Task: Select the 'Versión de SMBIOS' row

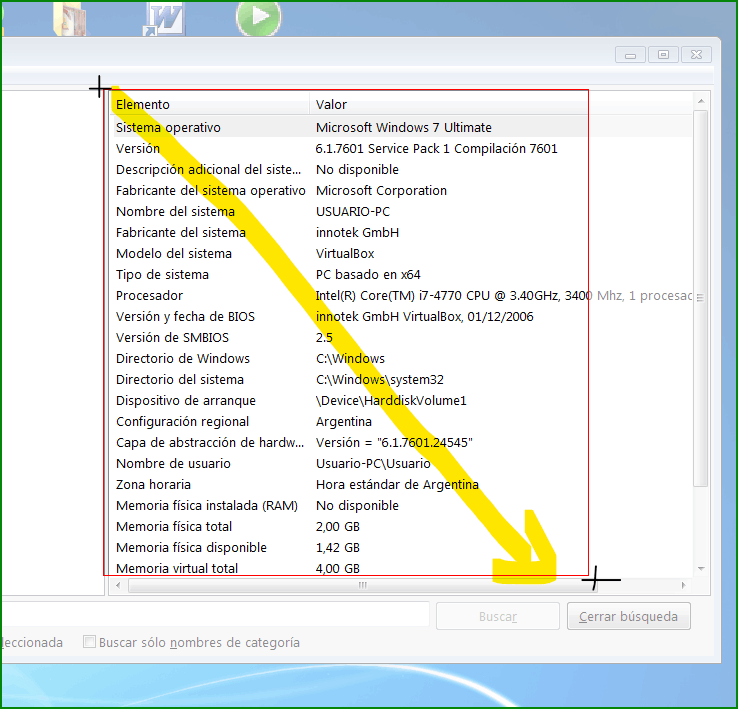Action: coord(401,337)
